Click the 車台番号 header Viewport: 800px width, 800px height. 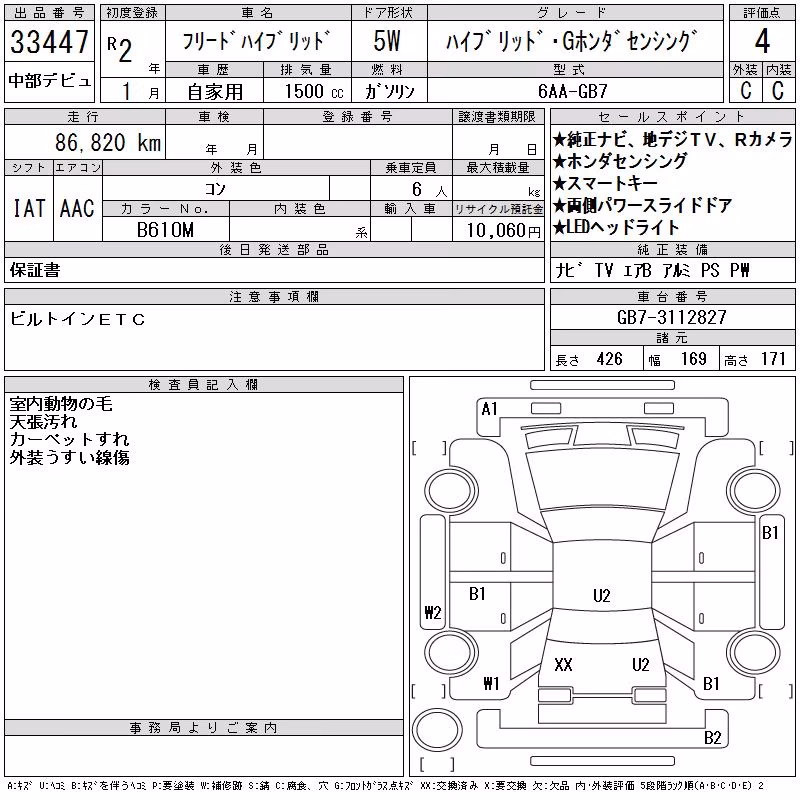pyautogui.click(x=672, y=296)
